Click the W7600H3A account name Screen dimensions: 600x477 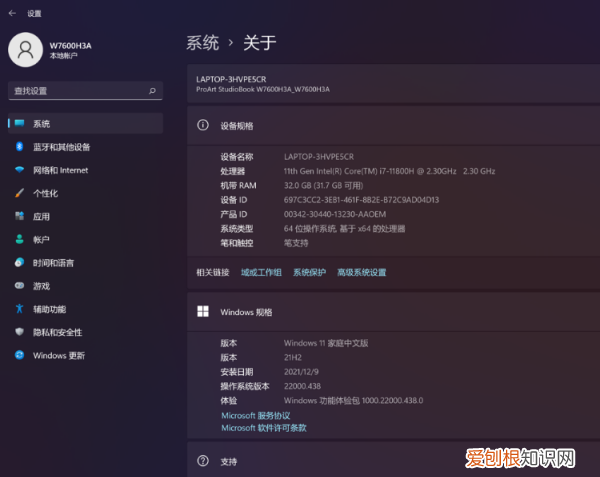coord(70,46)
